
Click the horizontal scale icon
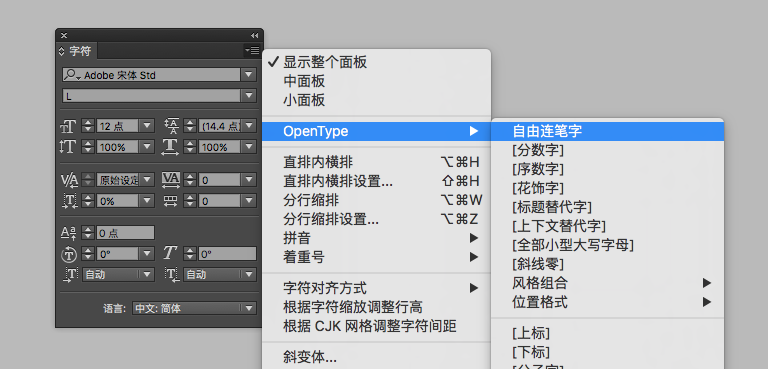[170, 147]
